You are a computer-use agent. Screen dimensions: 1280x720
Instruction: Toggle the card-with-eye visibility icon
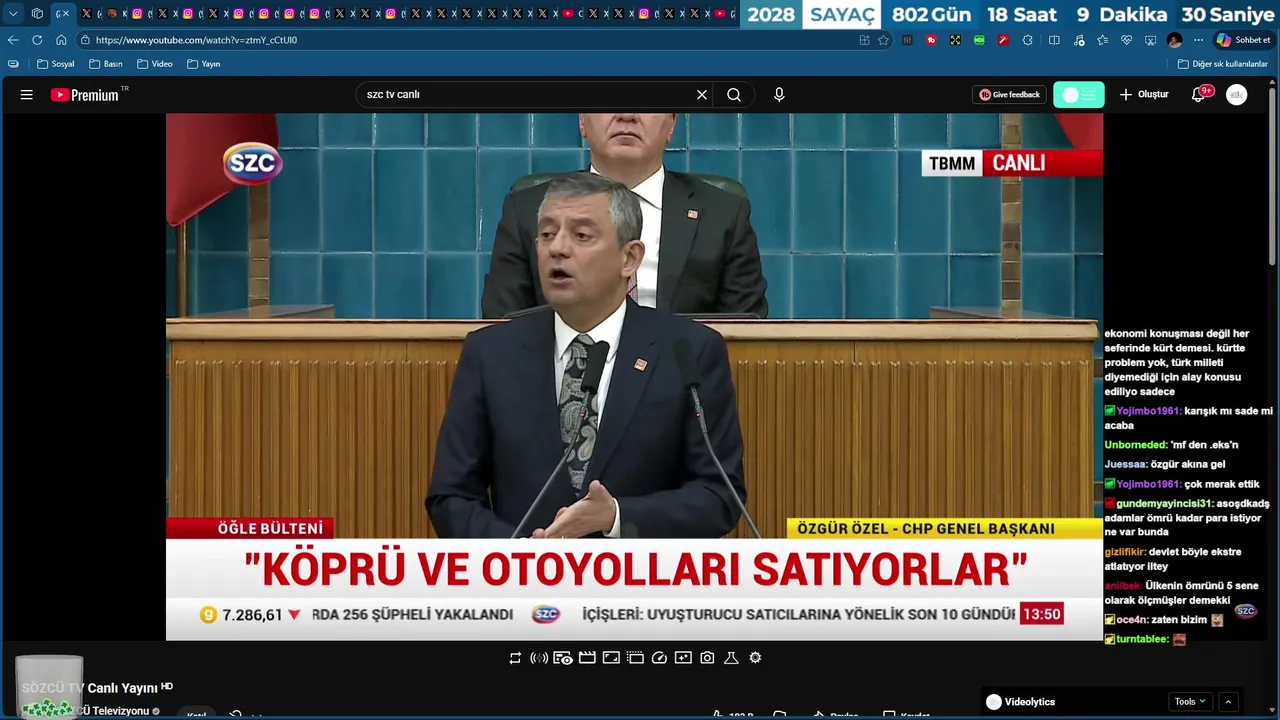tap(563, 658)
